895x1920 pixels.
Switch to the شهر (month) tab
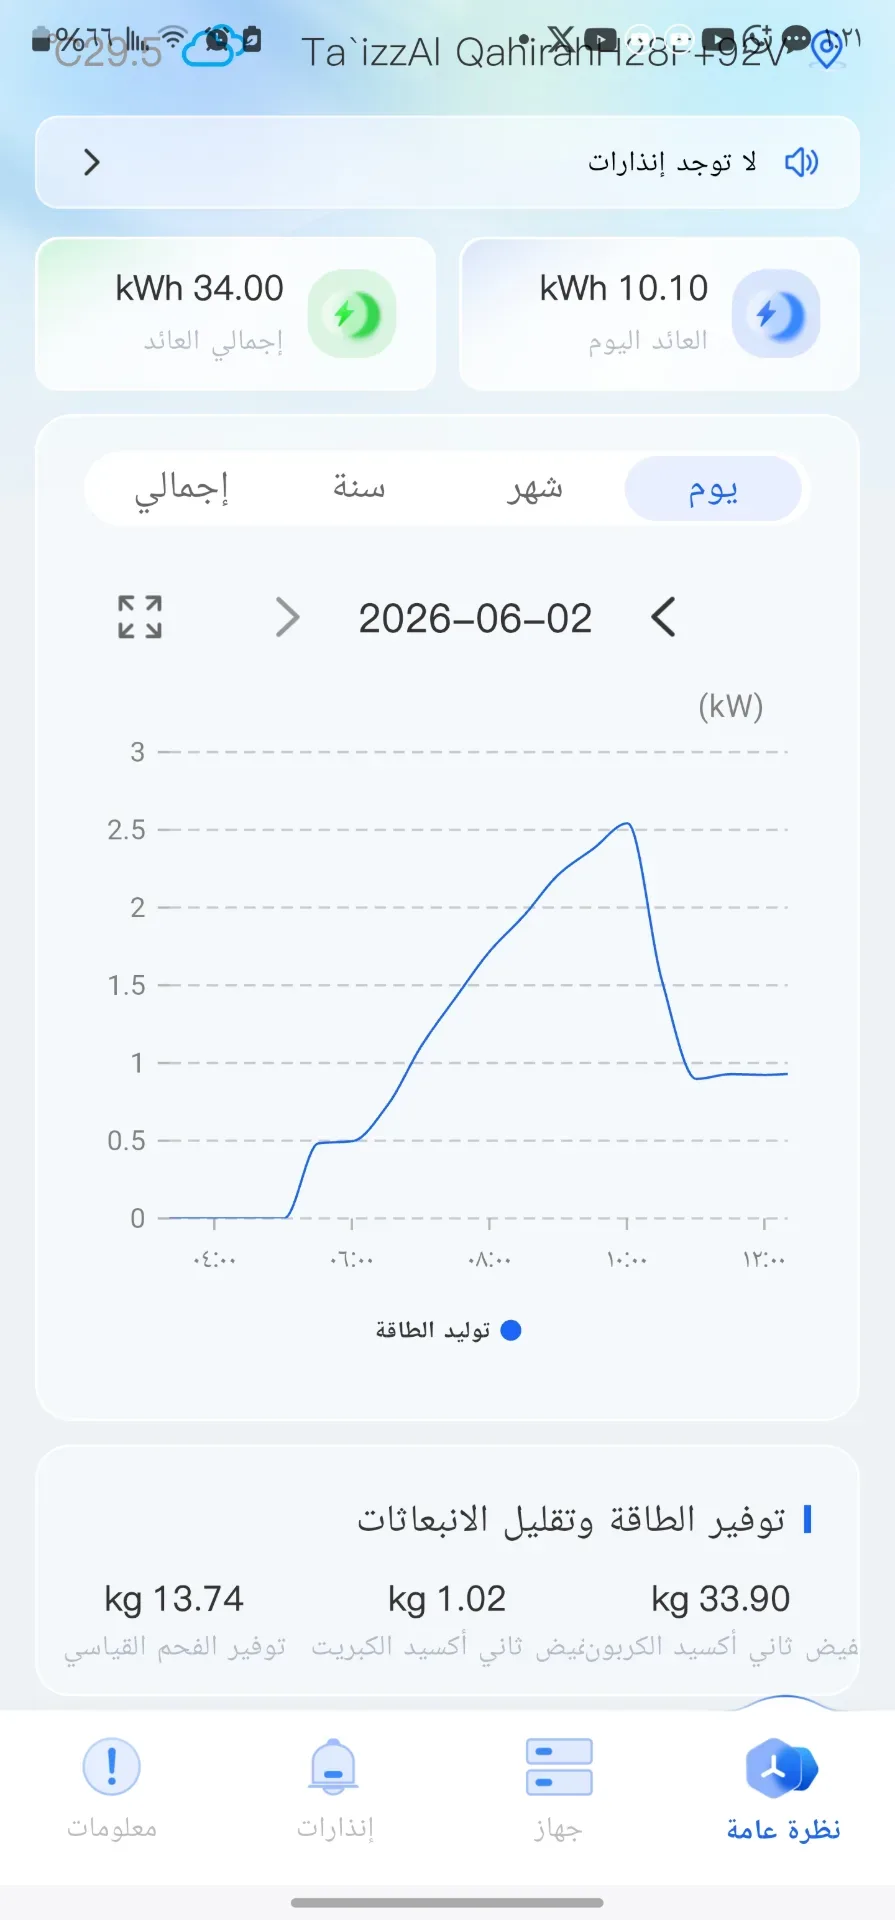[535, 489]
